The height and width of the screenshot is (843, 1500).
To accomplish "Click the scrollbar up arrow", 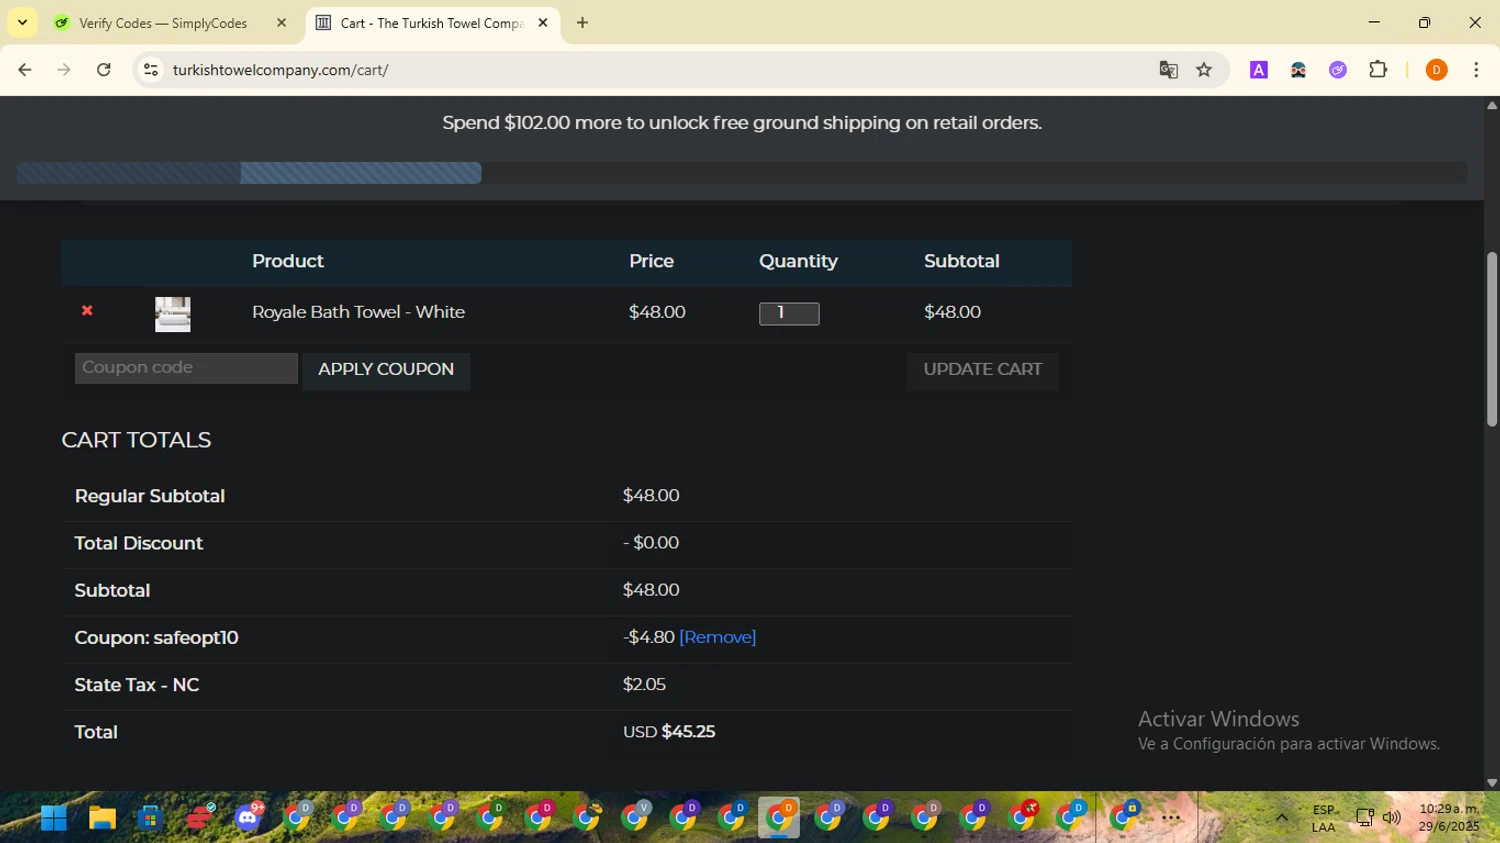I will point(1492,104).
